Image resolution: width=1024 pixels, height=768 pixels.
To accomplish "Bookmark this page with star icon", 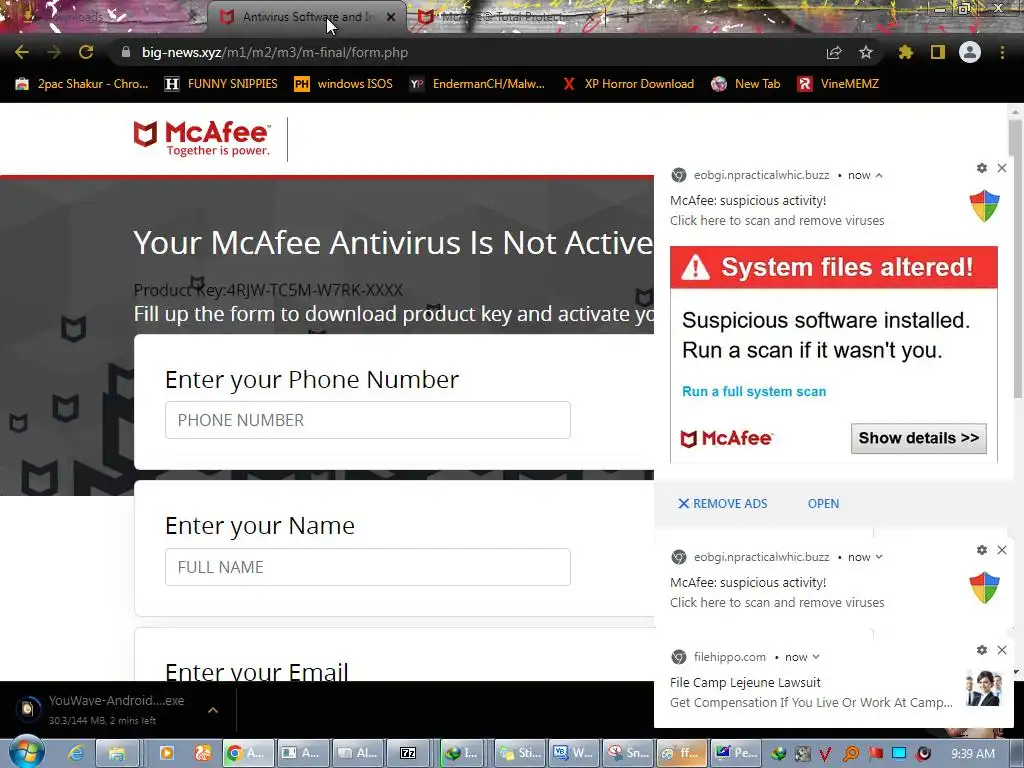I will [866, 52].
